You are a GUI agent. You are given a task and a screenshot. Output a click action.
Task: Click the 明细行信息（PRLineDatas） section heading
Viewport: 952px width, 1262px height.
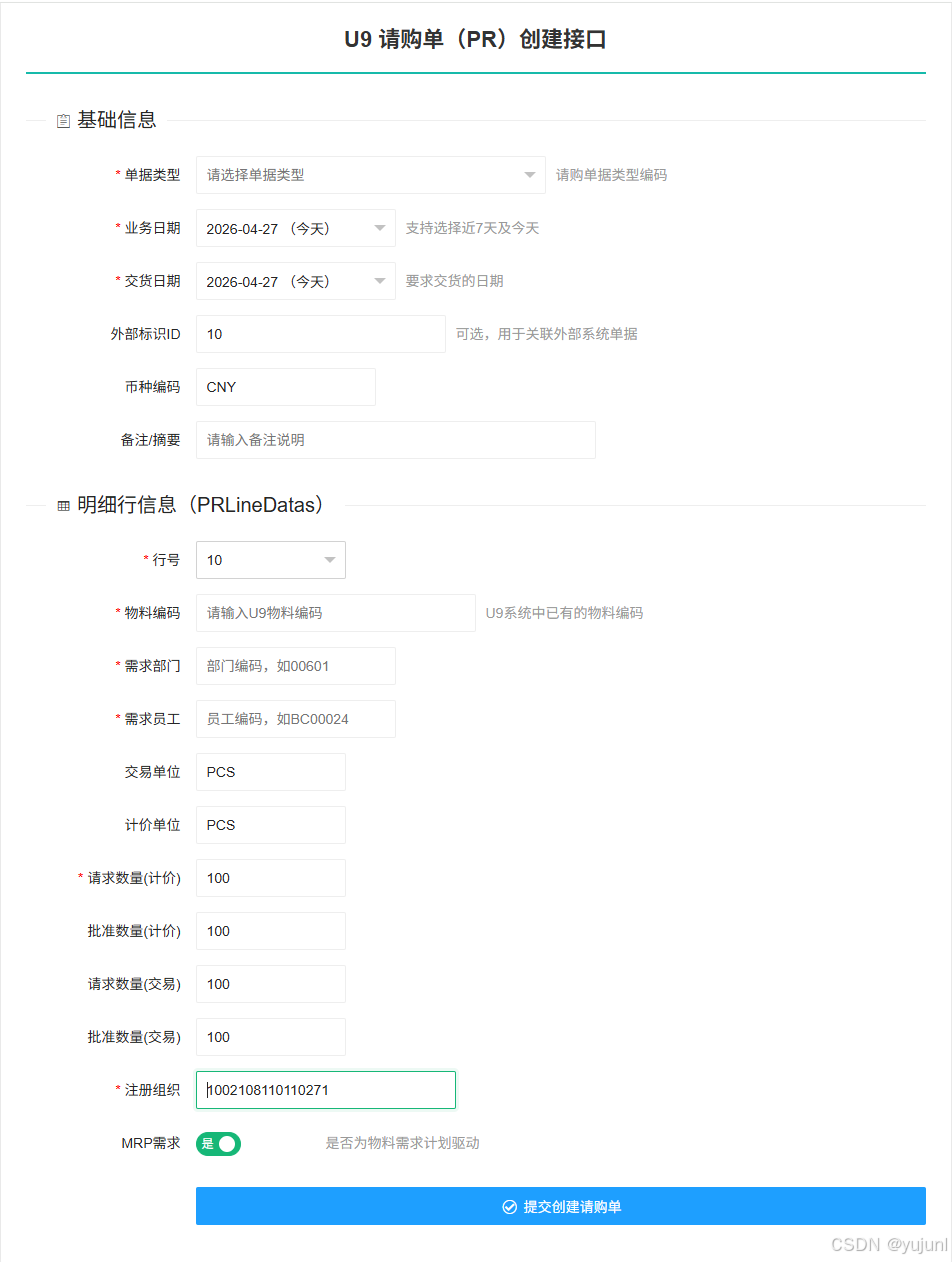click(204, 505)
